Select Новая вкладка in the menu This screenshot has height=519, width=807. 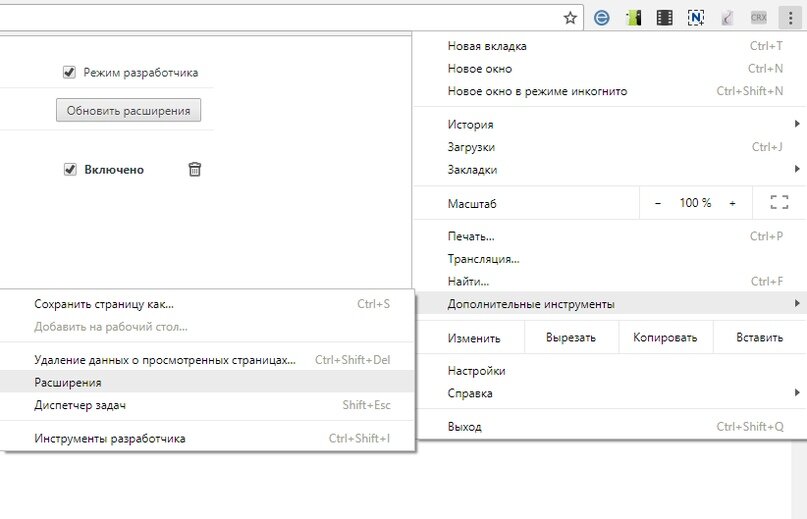tap(610, 46)
